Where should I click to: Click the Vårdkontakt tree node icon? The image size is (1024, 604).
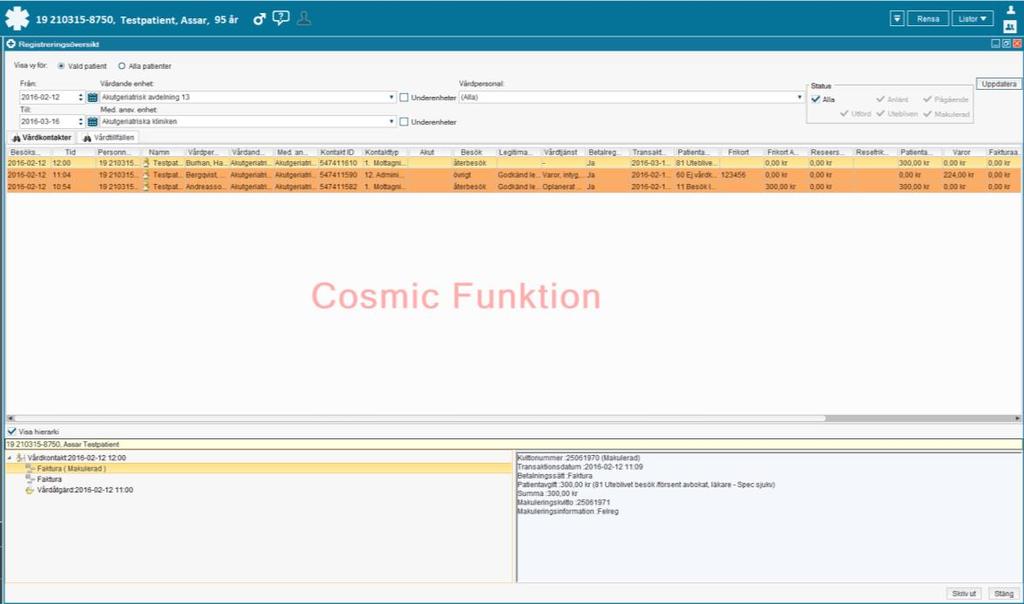[x=20, y=458]
